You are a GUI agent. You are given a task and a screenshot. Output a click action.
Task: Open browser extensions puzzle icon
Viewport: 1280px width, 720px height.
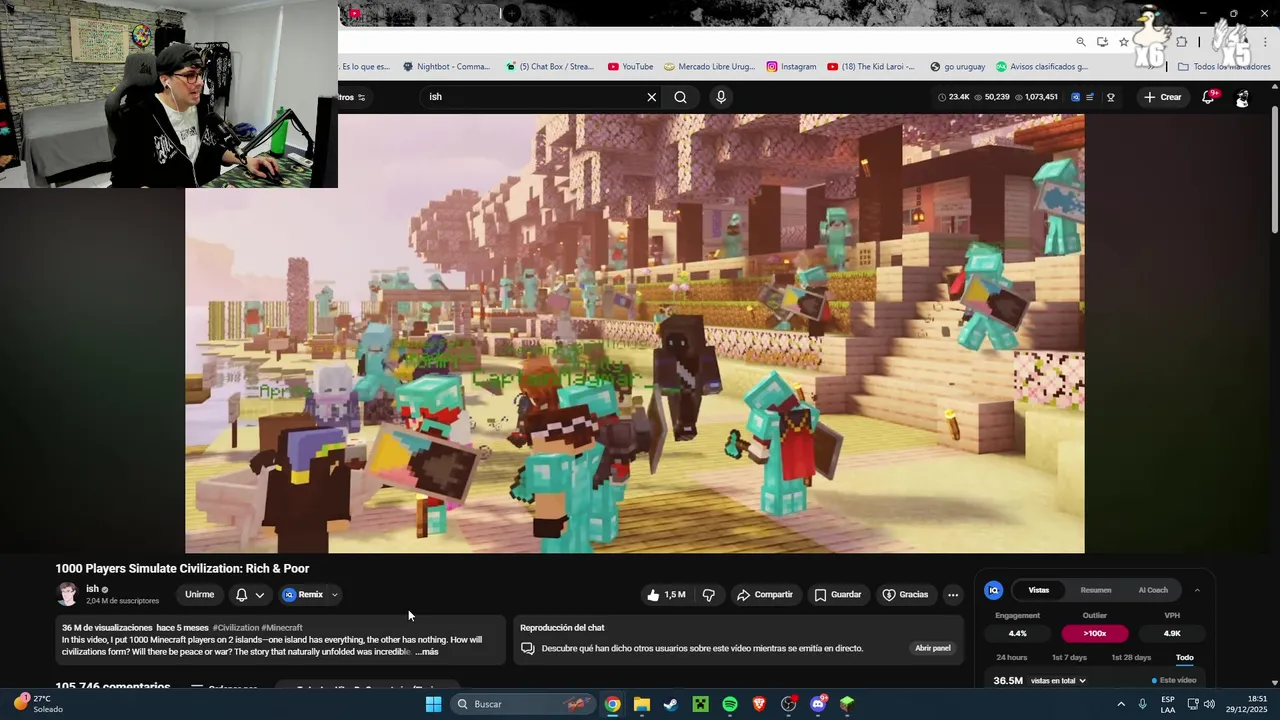(1182, 42)
